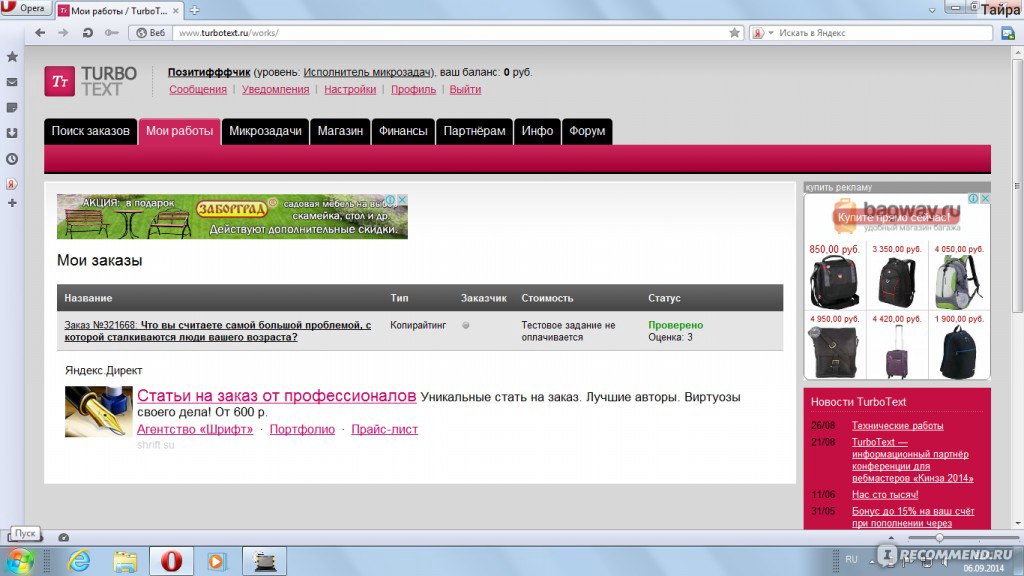Screen dimensions: 1024x576
Task: Click the Искать в Яндекс search field
Action: [882, 33]
